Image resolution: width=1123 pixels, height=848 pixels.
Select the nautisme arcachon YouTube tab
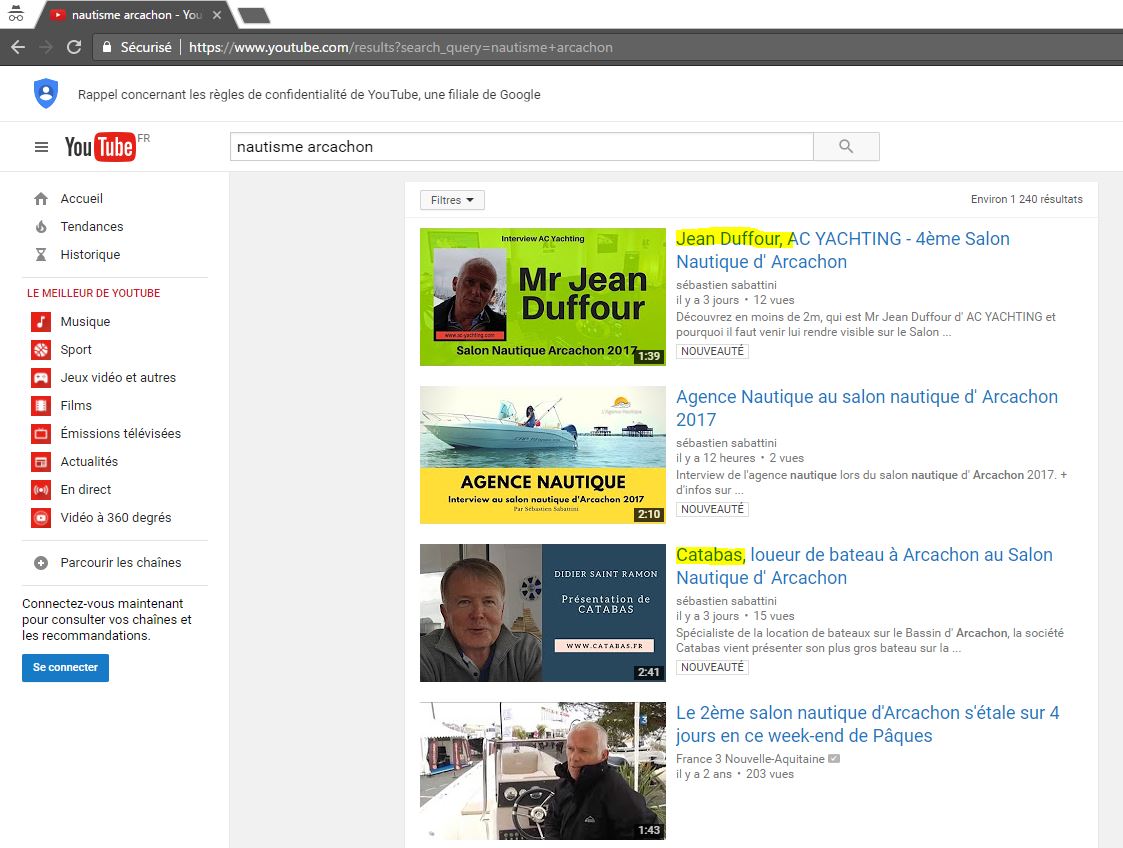[136, 14]
